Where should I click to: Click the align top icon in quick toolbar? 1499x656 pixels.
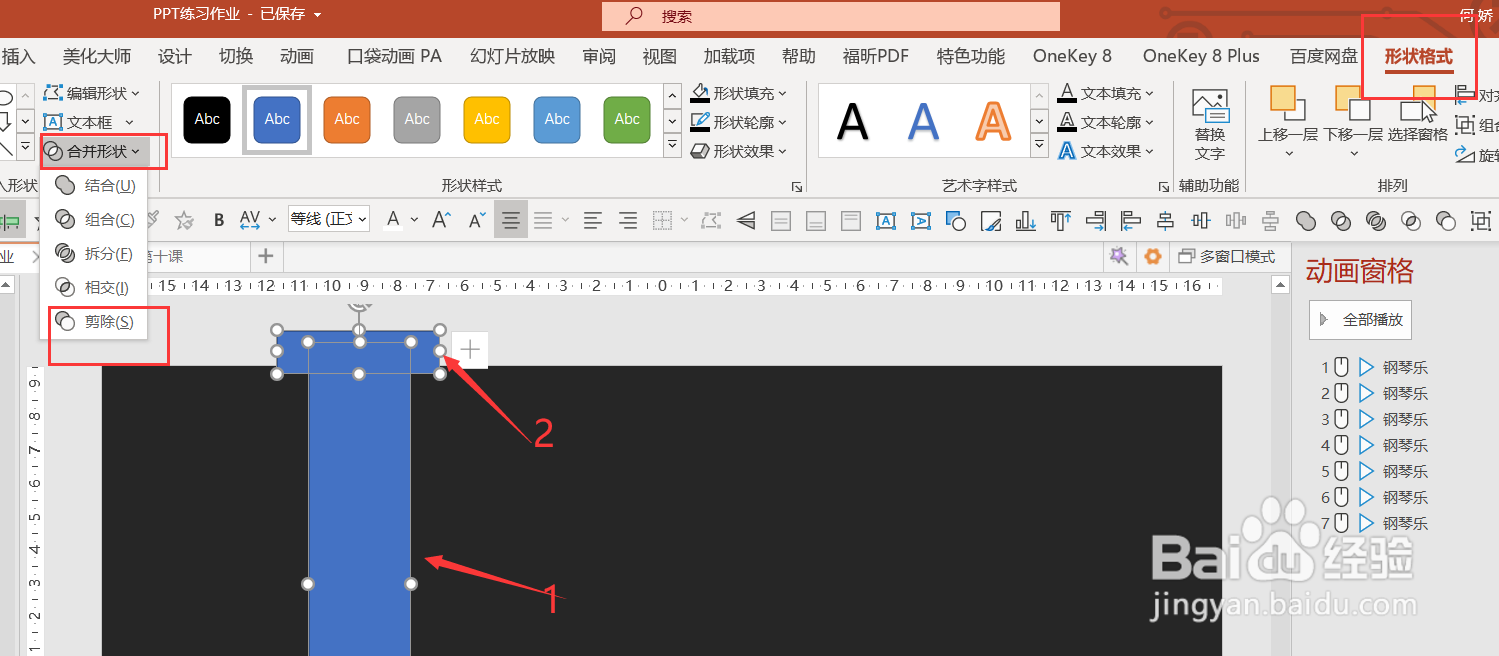point(1061,221)
